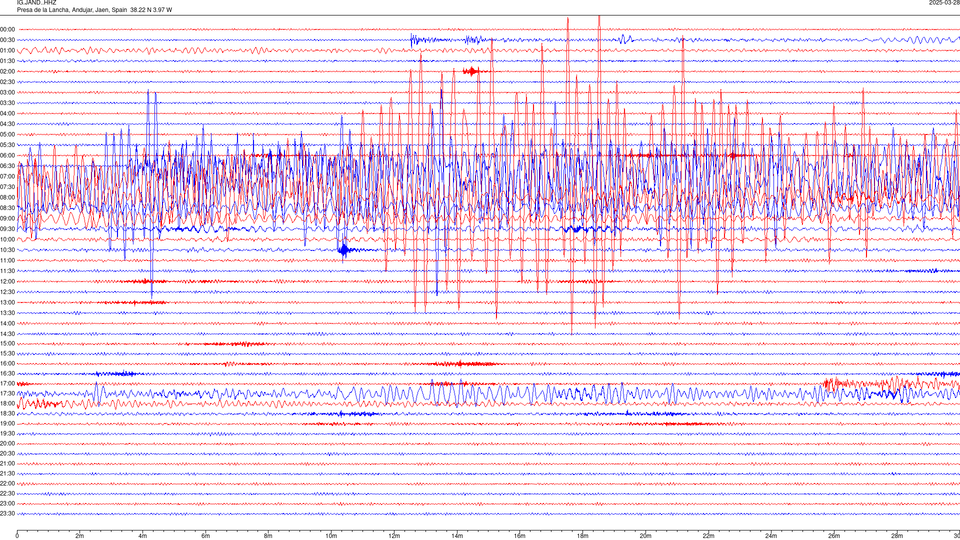Select the '16m' axis tick label
The image size is (960, 540).
(520, 536)
